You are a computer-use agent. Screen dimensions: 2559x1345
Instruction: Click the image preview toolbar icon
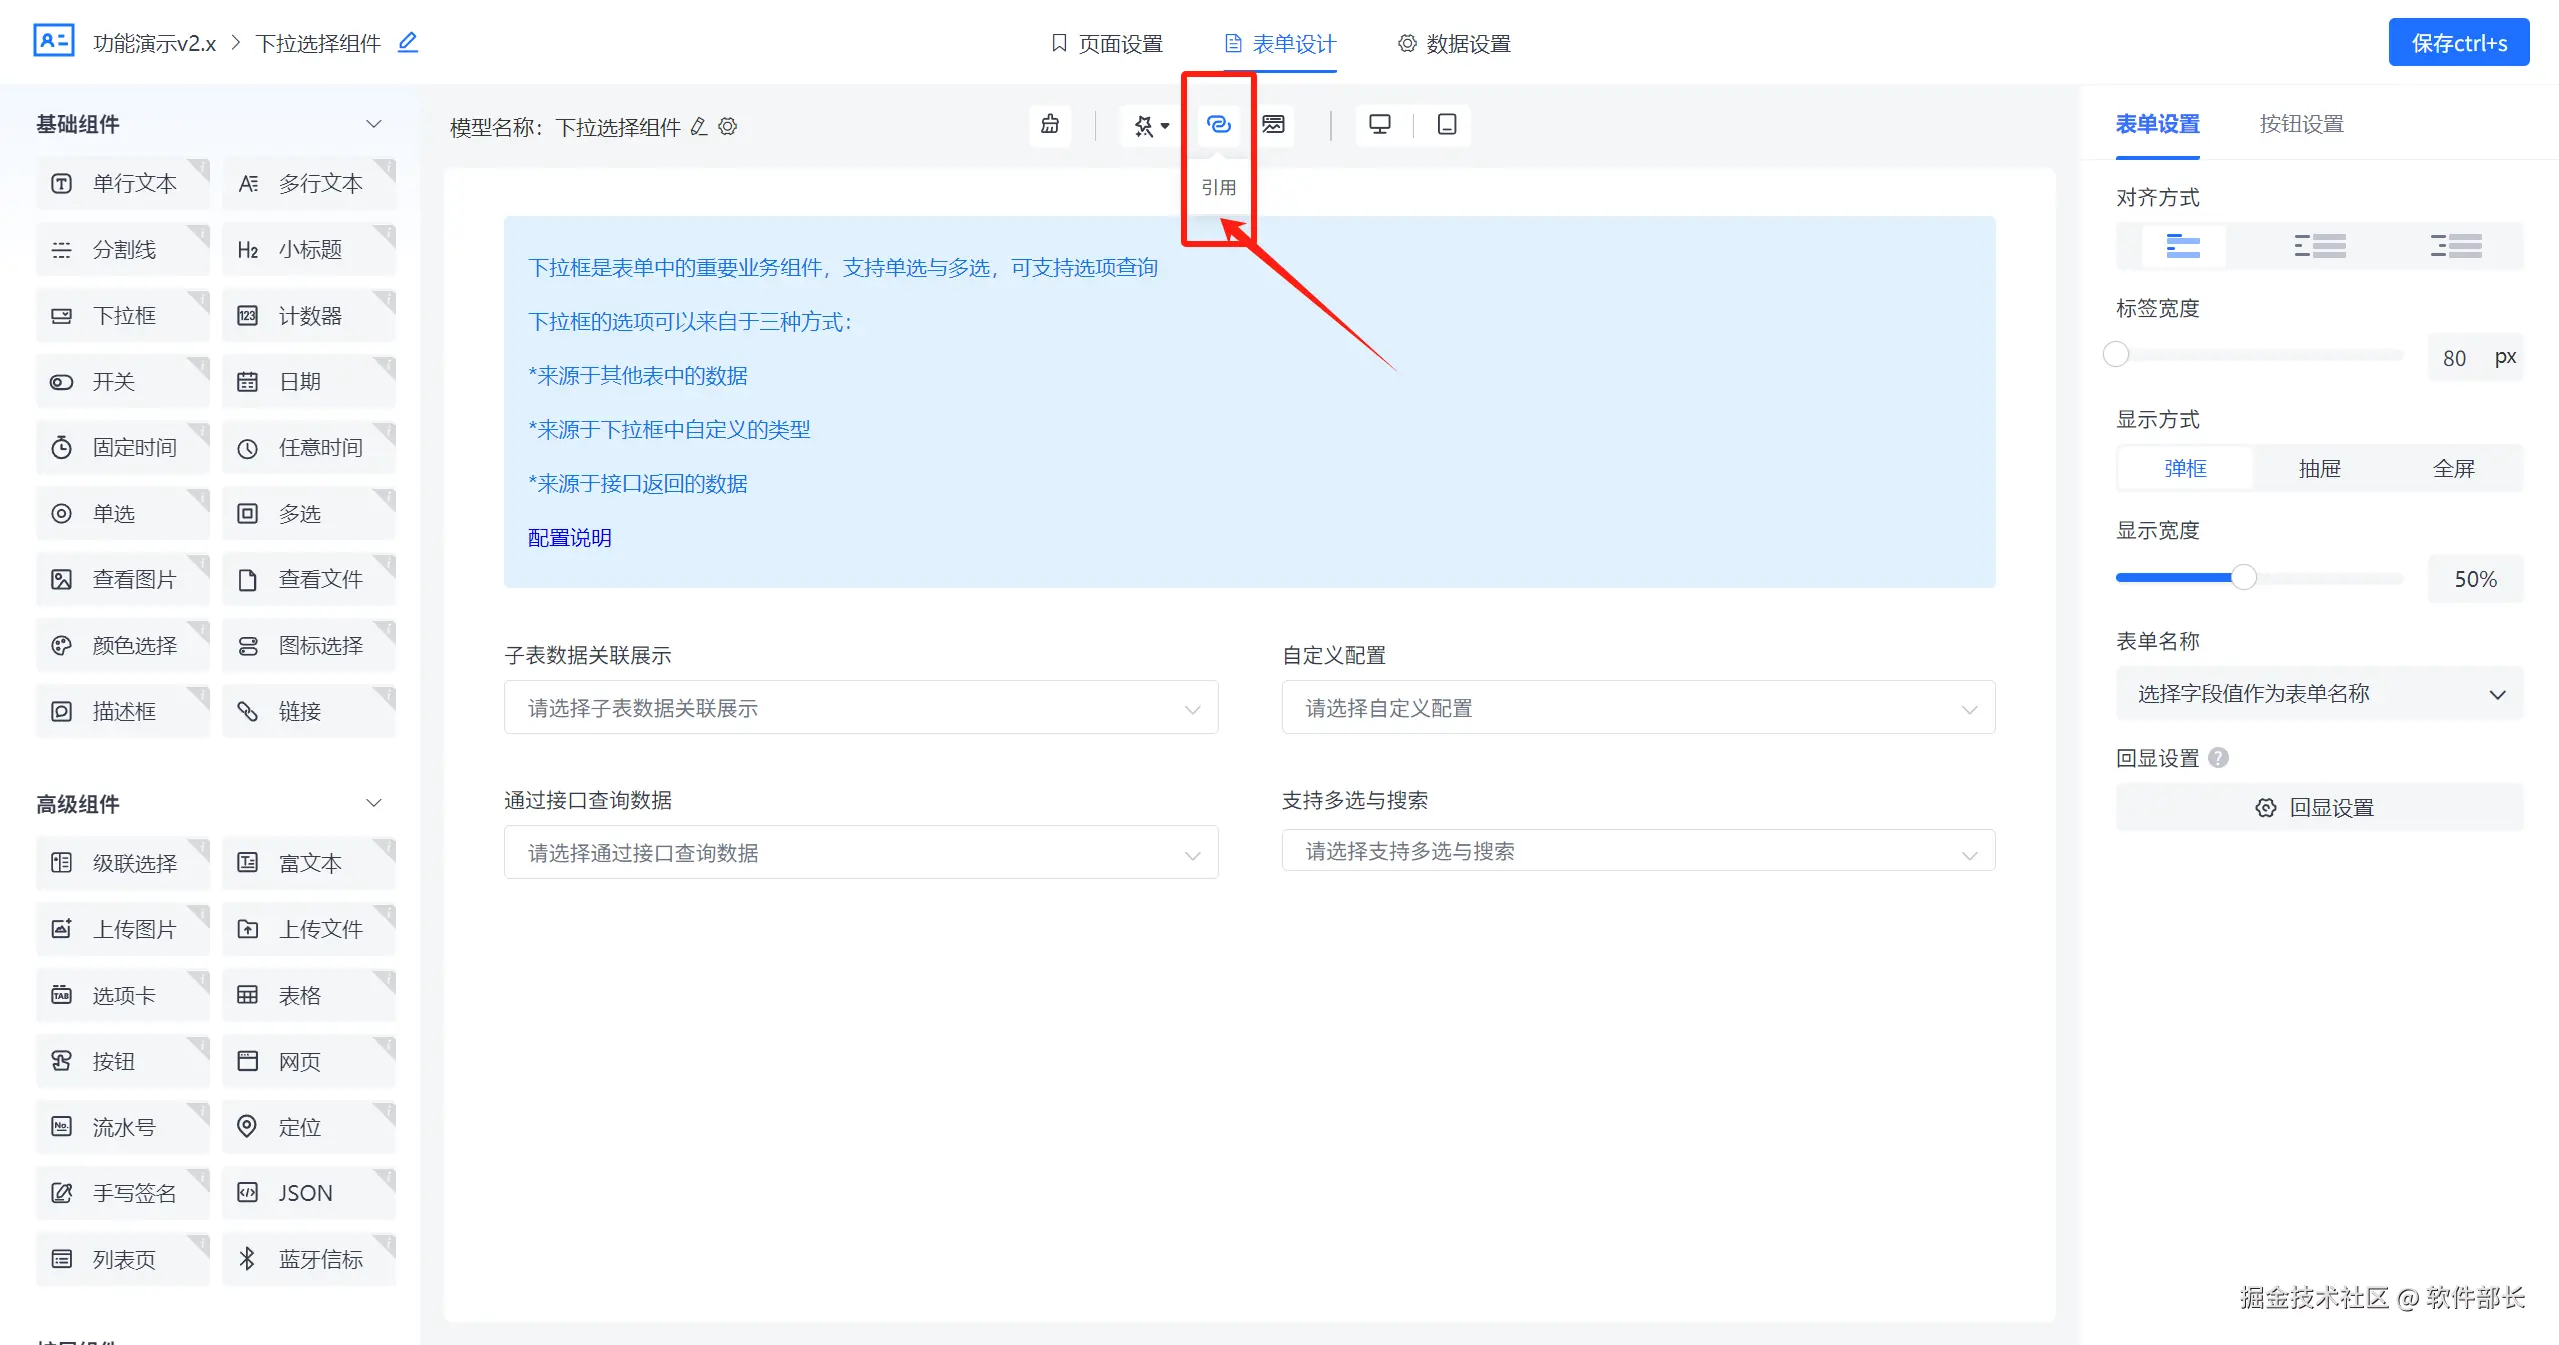(x=1273, y=125)
